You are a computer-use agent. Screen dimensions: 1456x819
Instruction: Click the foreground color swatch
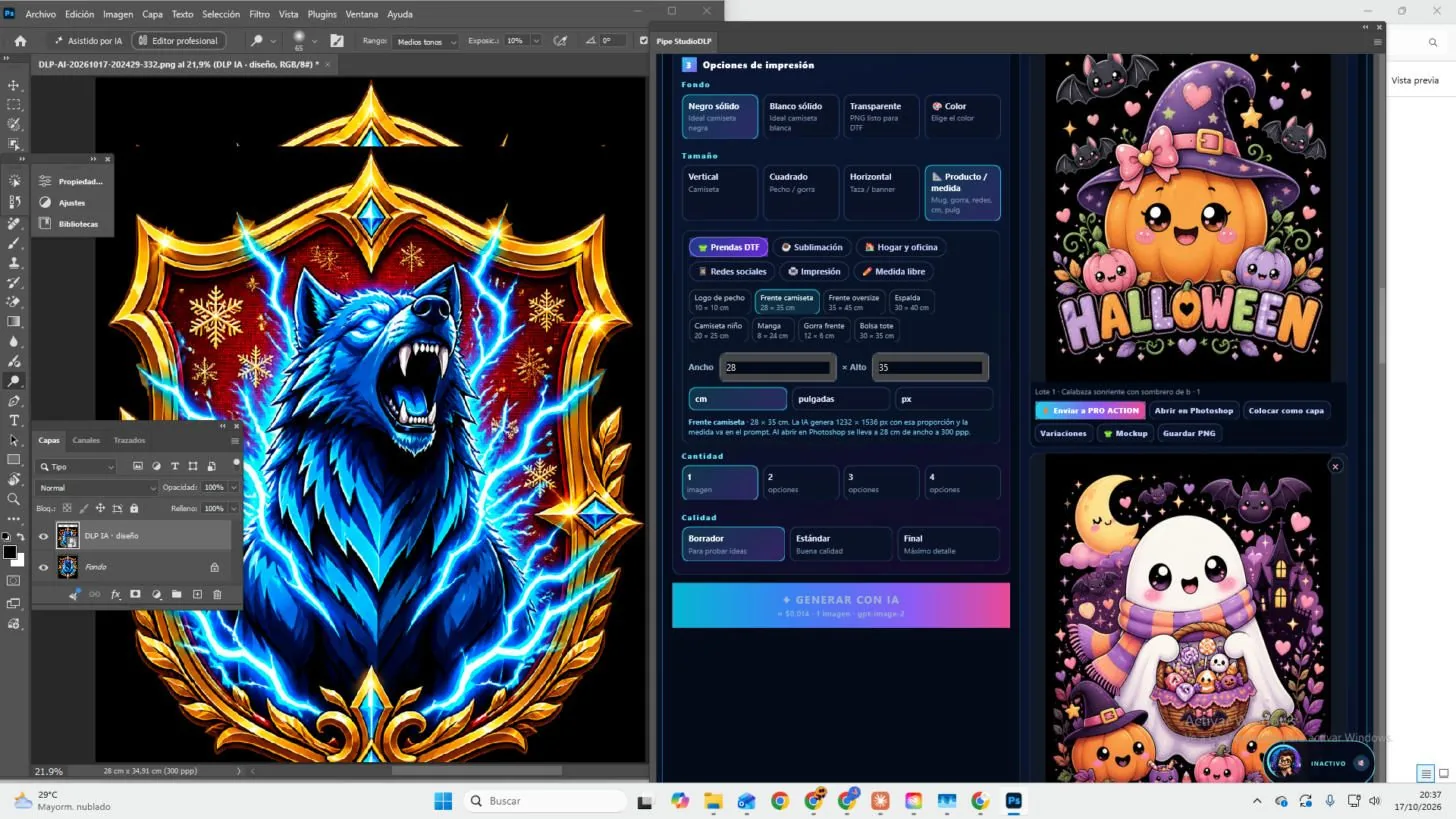9,552
